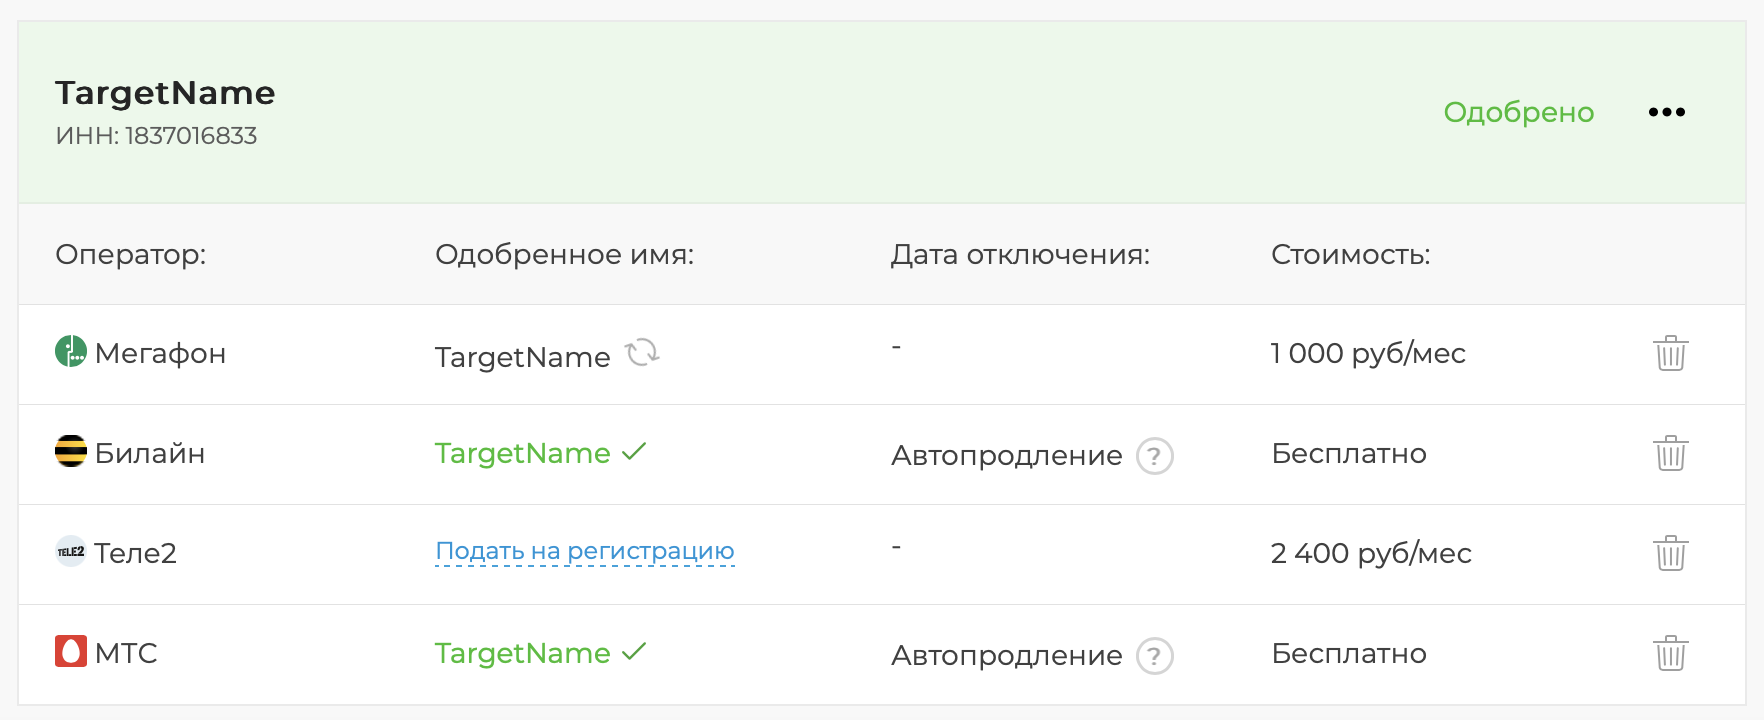Click the green checkmark next to МТС TargetName
The height and width of the screenshot is (720, 1764).
click(x=633, y=652)
